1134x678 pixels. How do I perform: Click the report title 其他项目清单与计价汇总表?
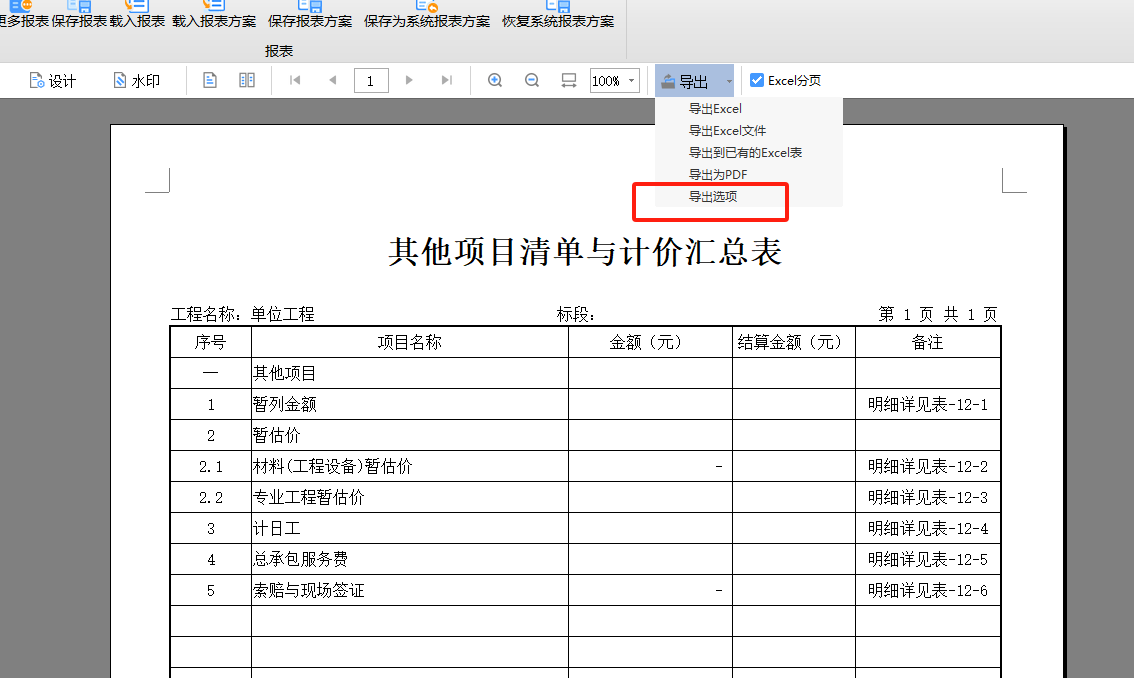tap(584, 252)
